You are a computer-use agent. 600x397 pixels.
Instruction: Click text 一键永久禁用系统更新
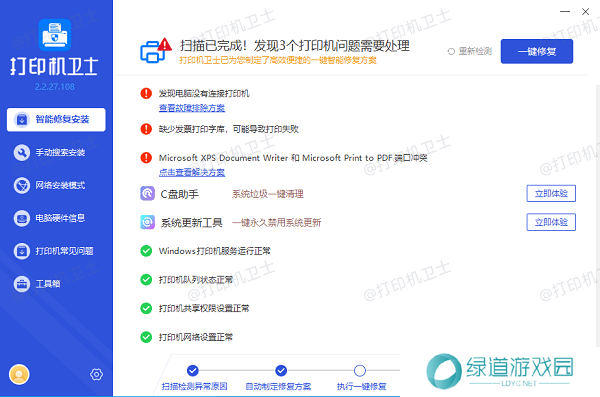276,222
